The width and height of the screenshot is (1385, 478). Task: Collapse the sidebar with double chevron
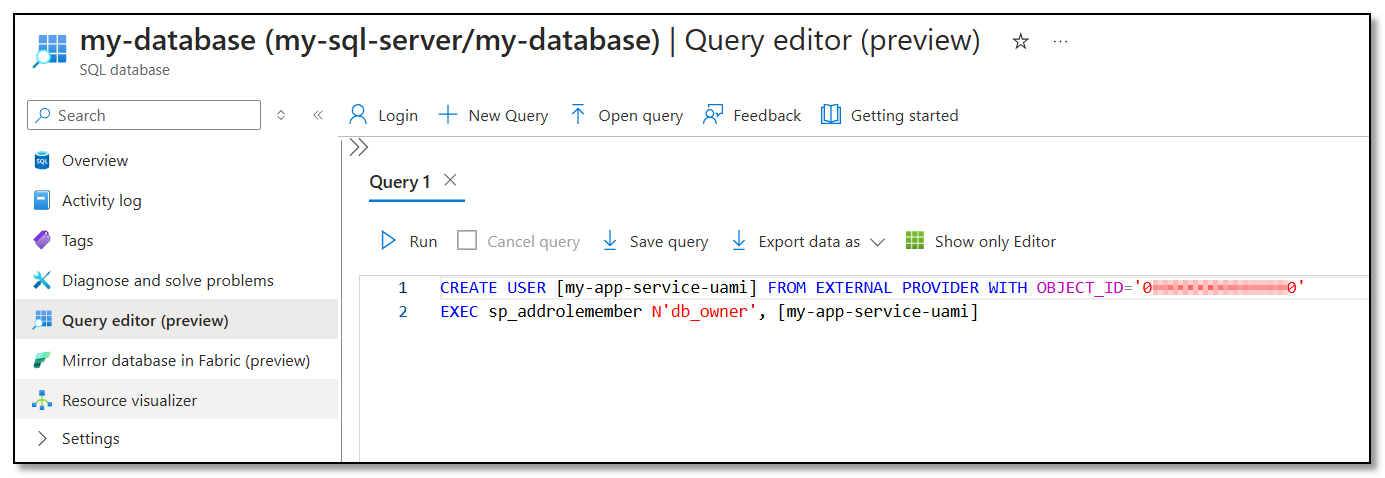click(318, 115)
